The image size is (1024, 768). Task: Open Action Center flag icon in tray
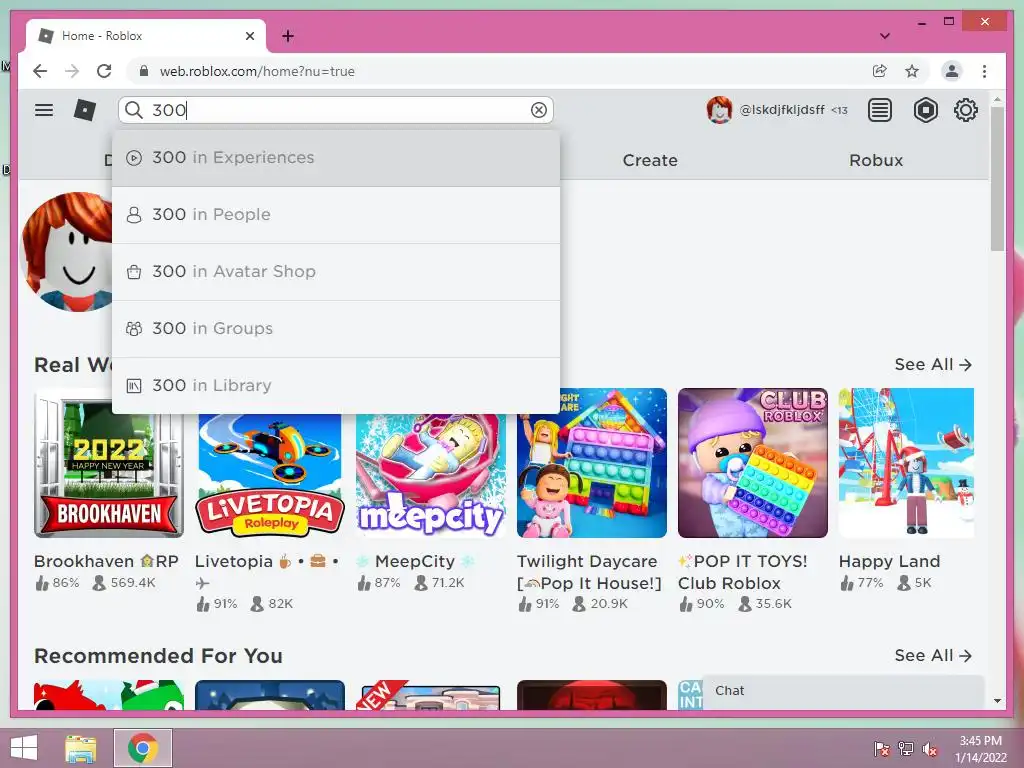click(881, 749)
